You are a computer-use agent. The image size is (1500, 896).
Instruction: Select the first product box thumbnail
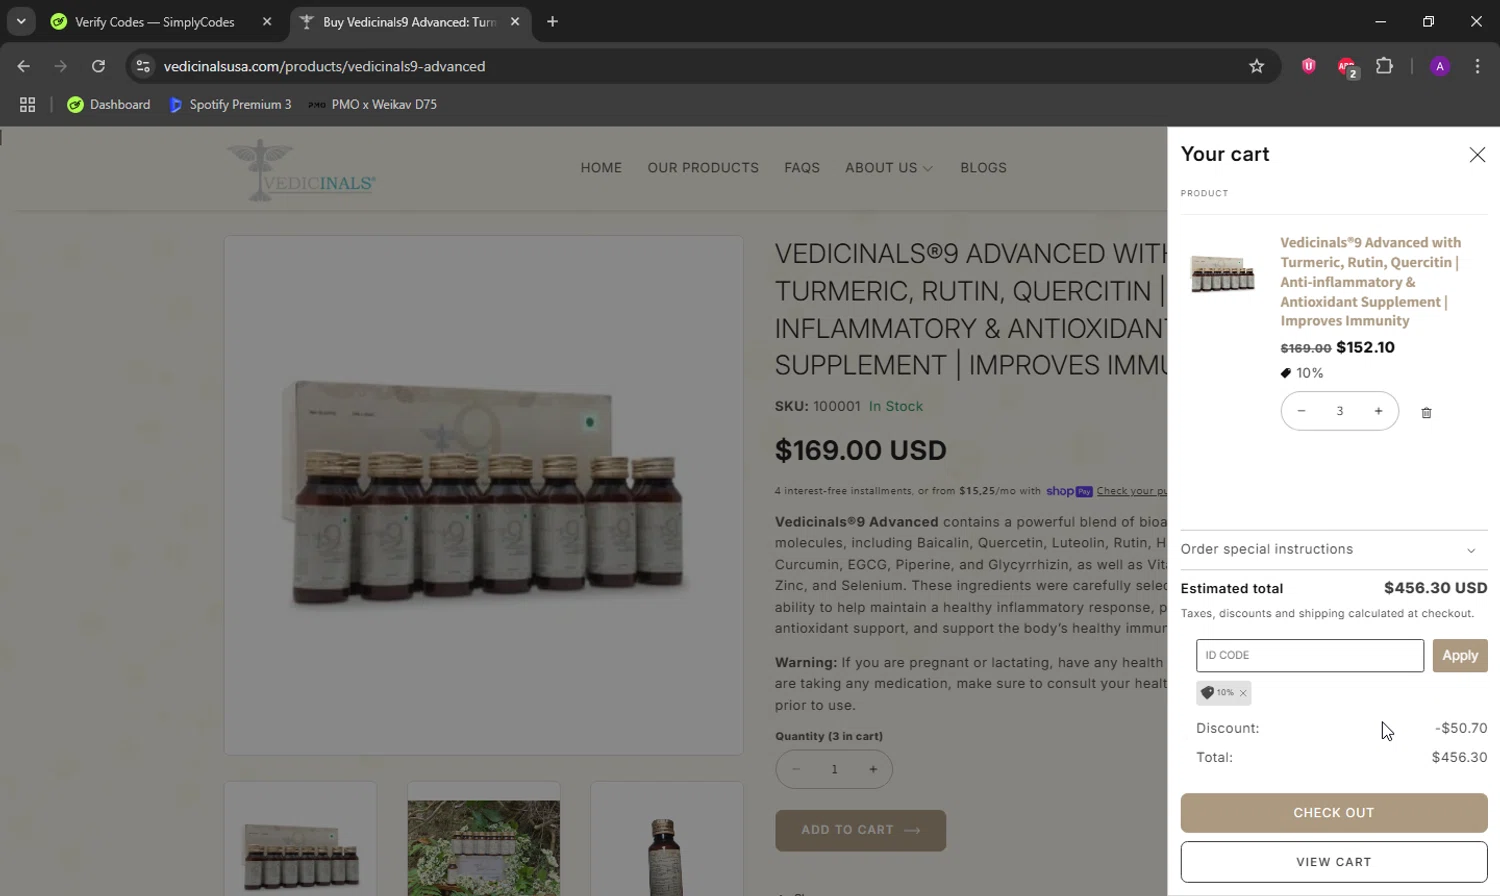[300, 839]
